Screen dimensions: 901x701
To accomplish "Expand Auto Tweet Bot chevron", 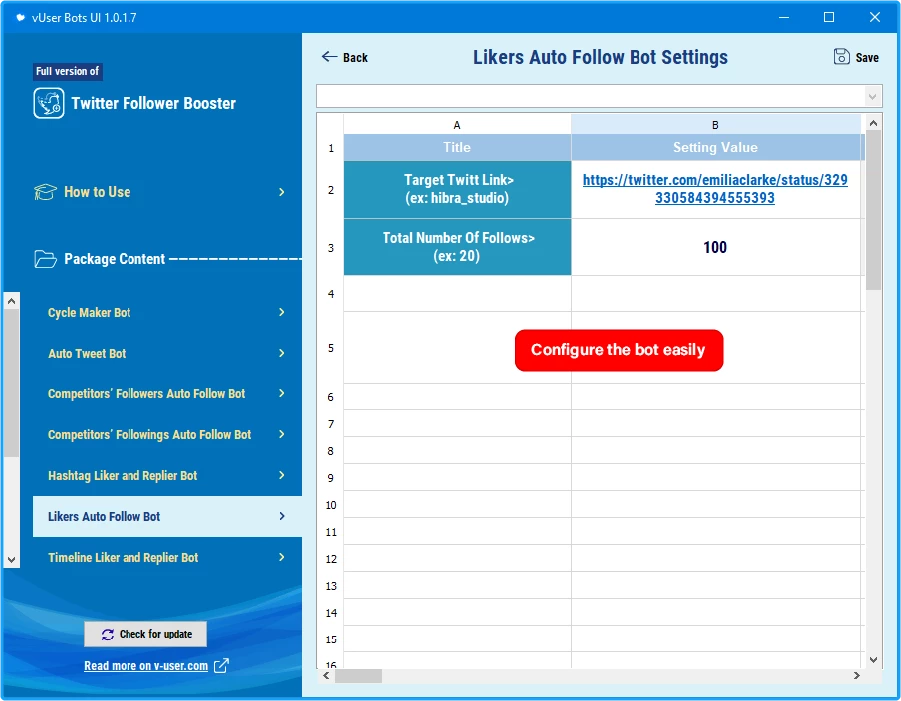I will pyautogui.click(x=282, y=353).
